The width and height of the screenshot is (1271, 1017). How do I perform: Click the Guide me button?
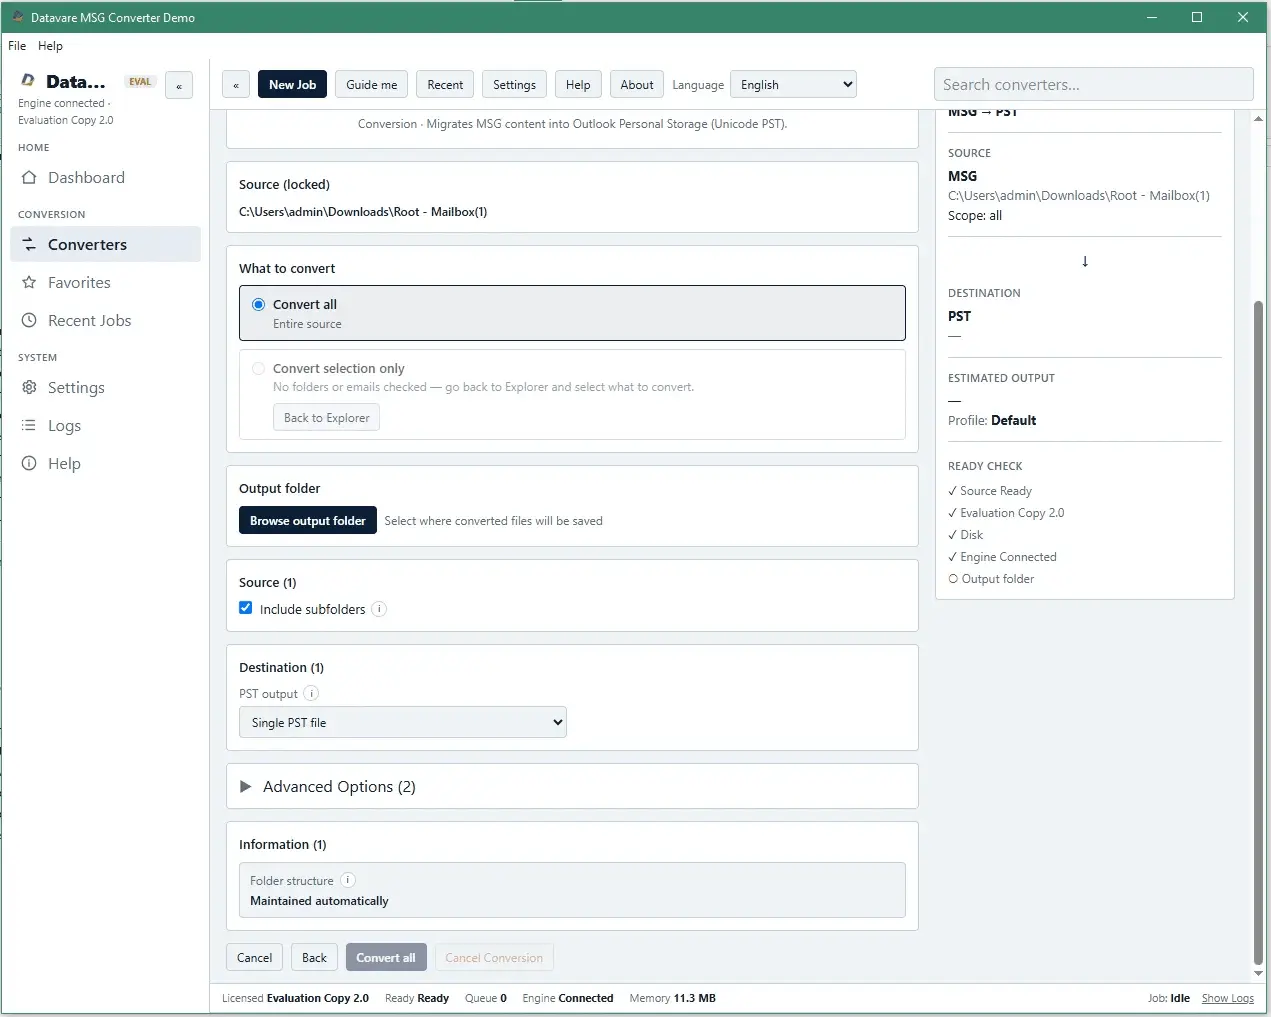372,85
